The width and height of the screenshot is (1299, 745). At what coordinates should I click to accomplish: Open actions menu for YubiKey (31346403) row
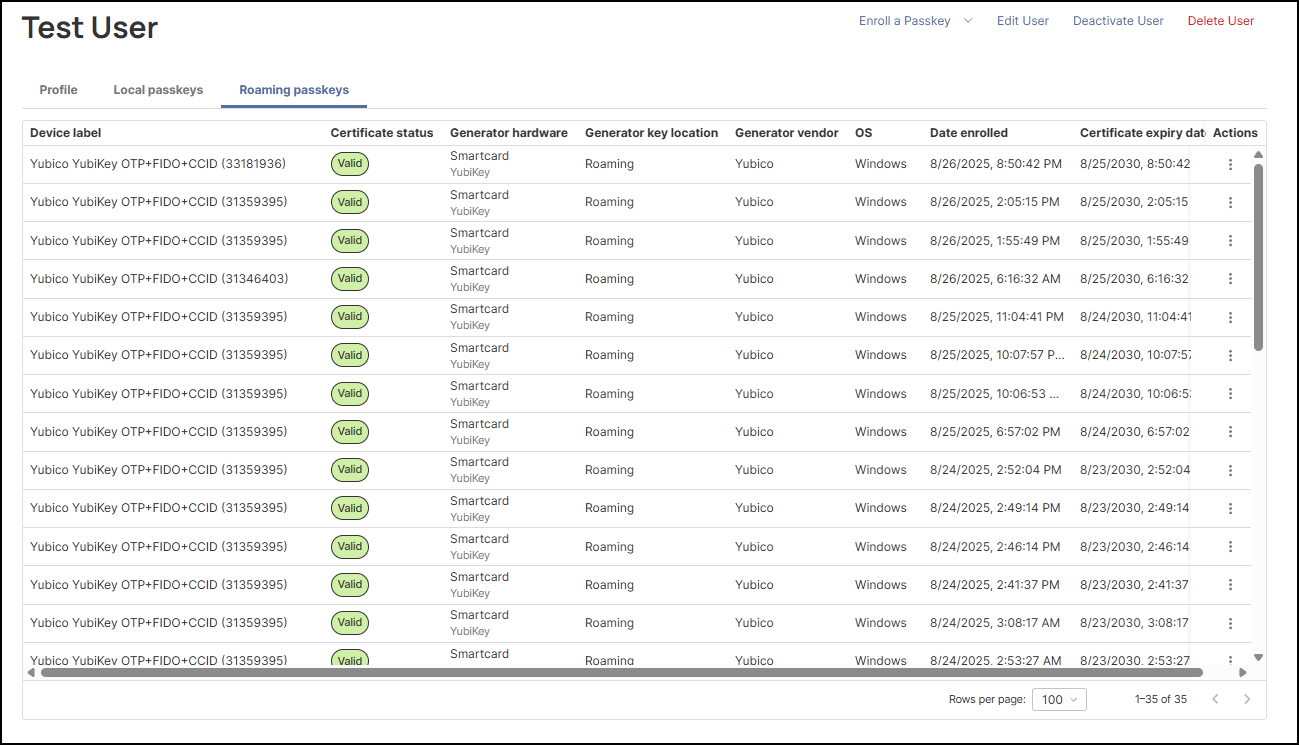point(1230,279)
